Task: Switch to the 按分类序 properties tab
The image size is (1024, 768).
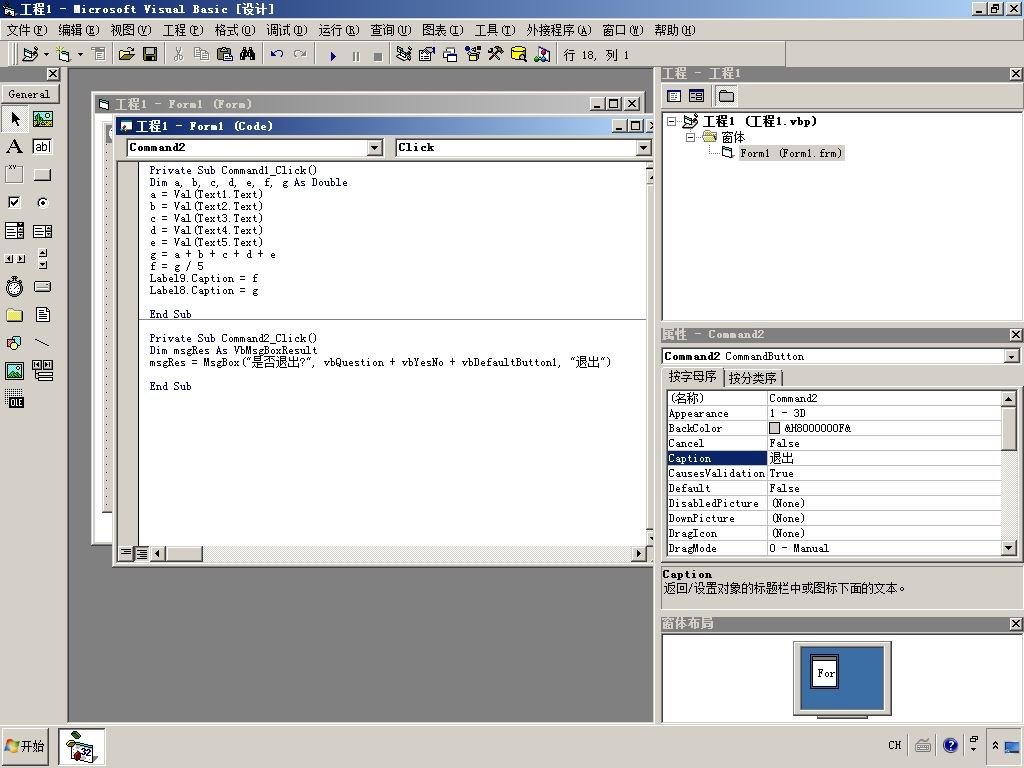Action: click(x=752, y=377)
